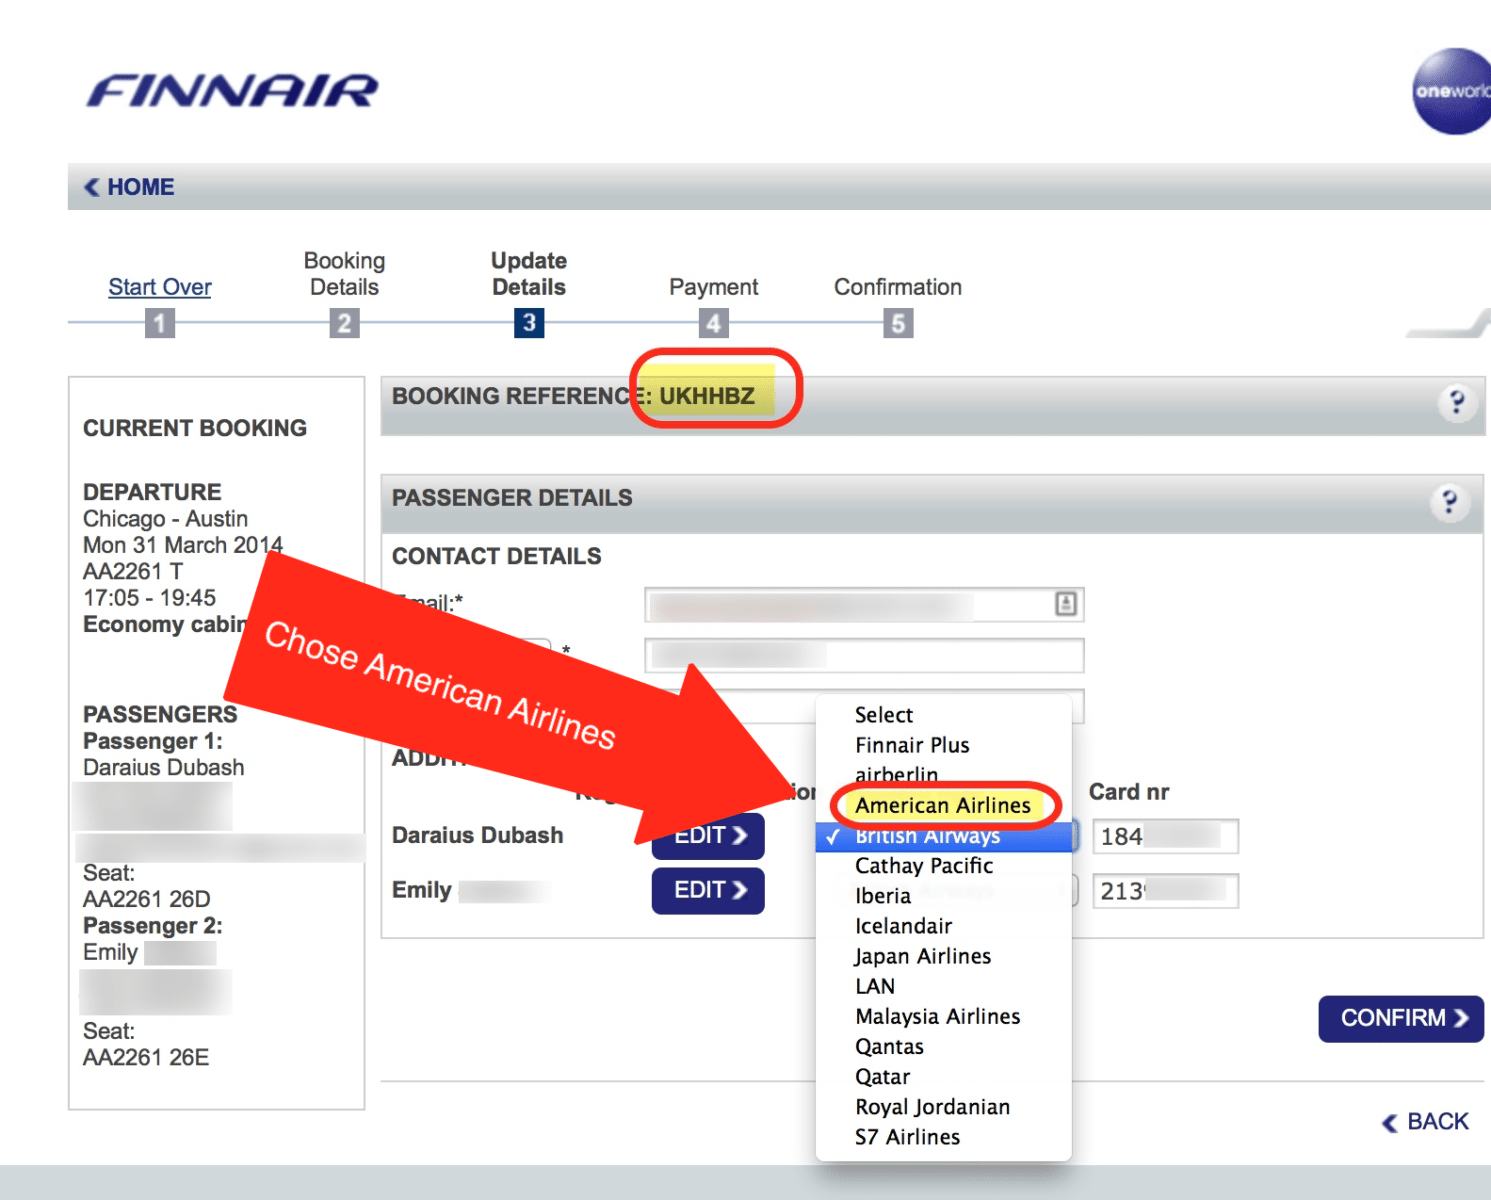Click Emily card number field 213
The width and height of the screenshot is (1491, 1200).
tap(1165, 891)
